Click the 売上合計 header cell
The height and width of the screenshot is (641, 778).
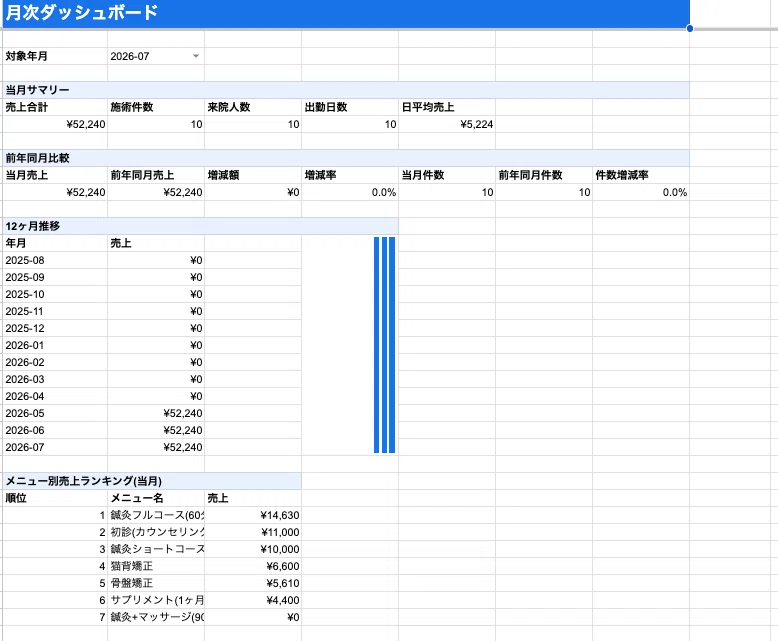point(55,107)
